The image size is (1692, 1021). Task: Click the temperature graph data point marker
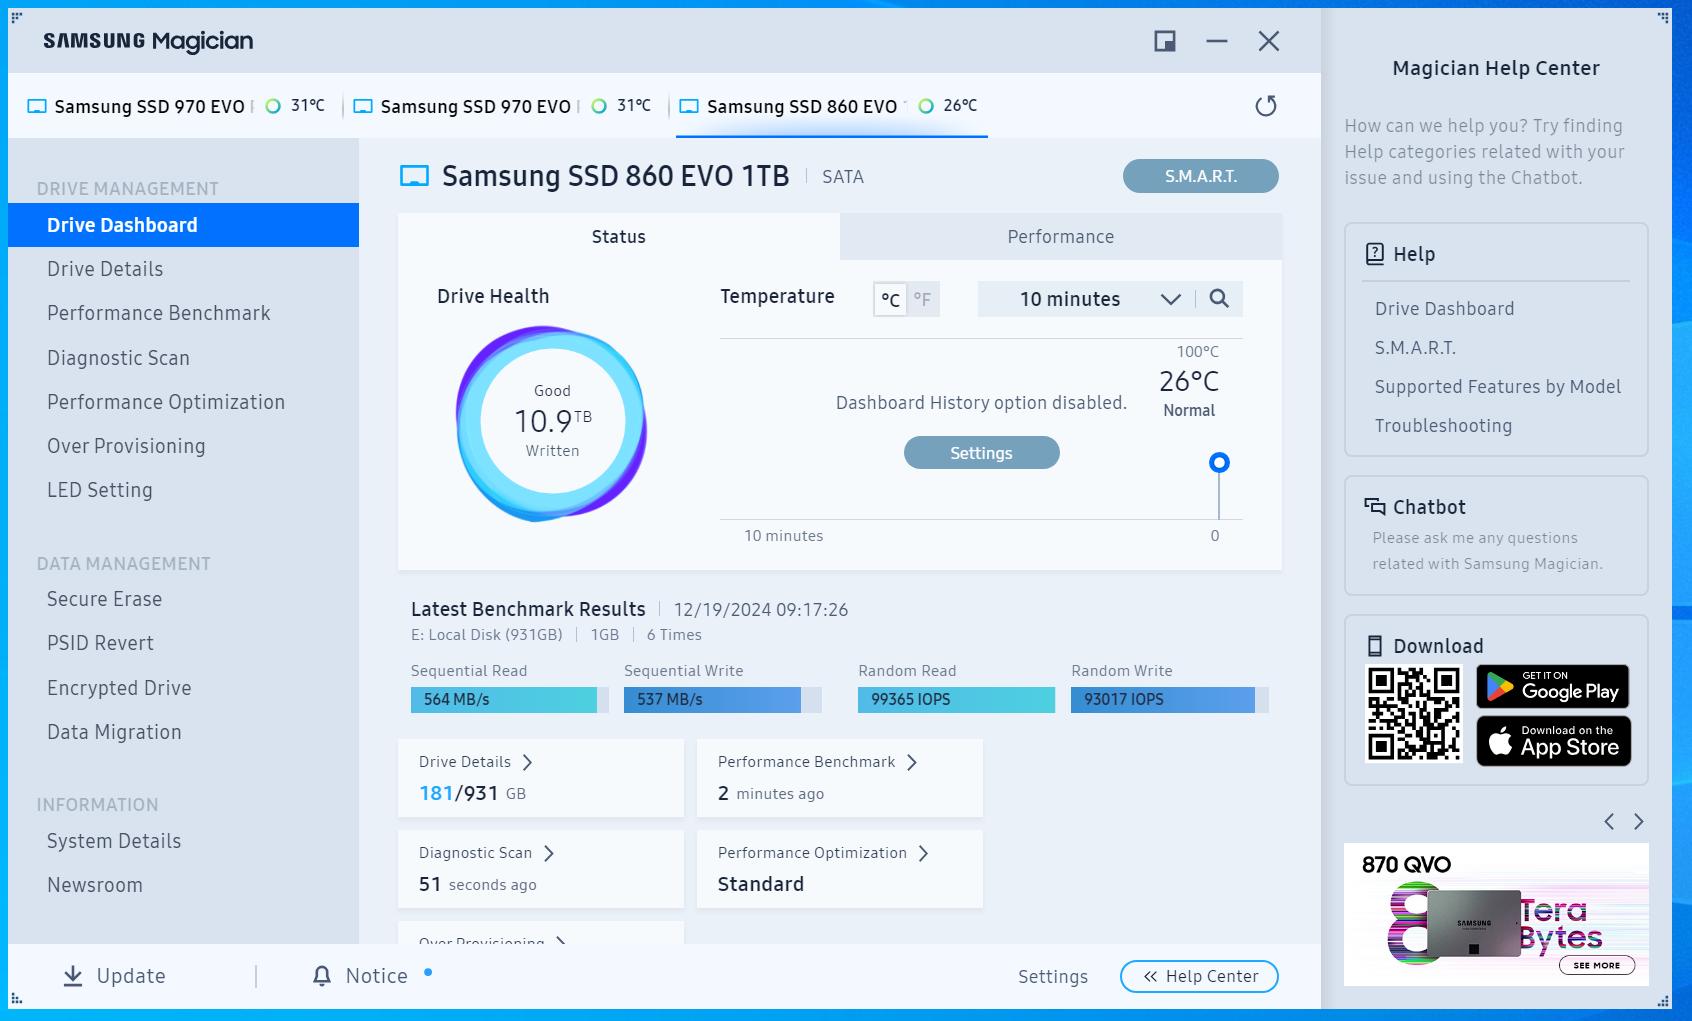tap(1219, 462)
